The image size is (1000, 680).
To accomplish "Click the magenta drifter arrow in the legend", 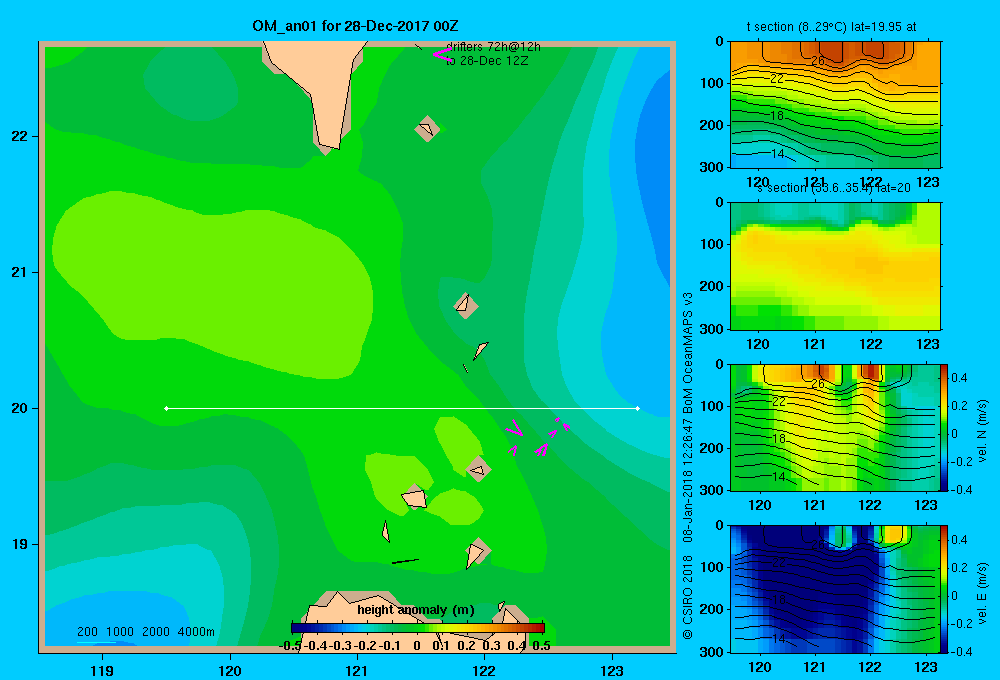I will (x=443, y=54).
